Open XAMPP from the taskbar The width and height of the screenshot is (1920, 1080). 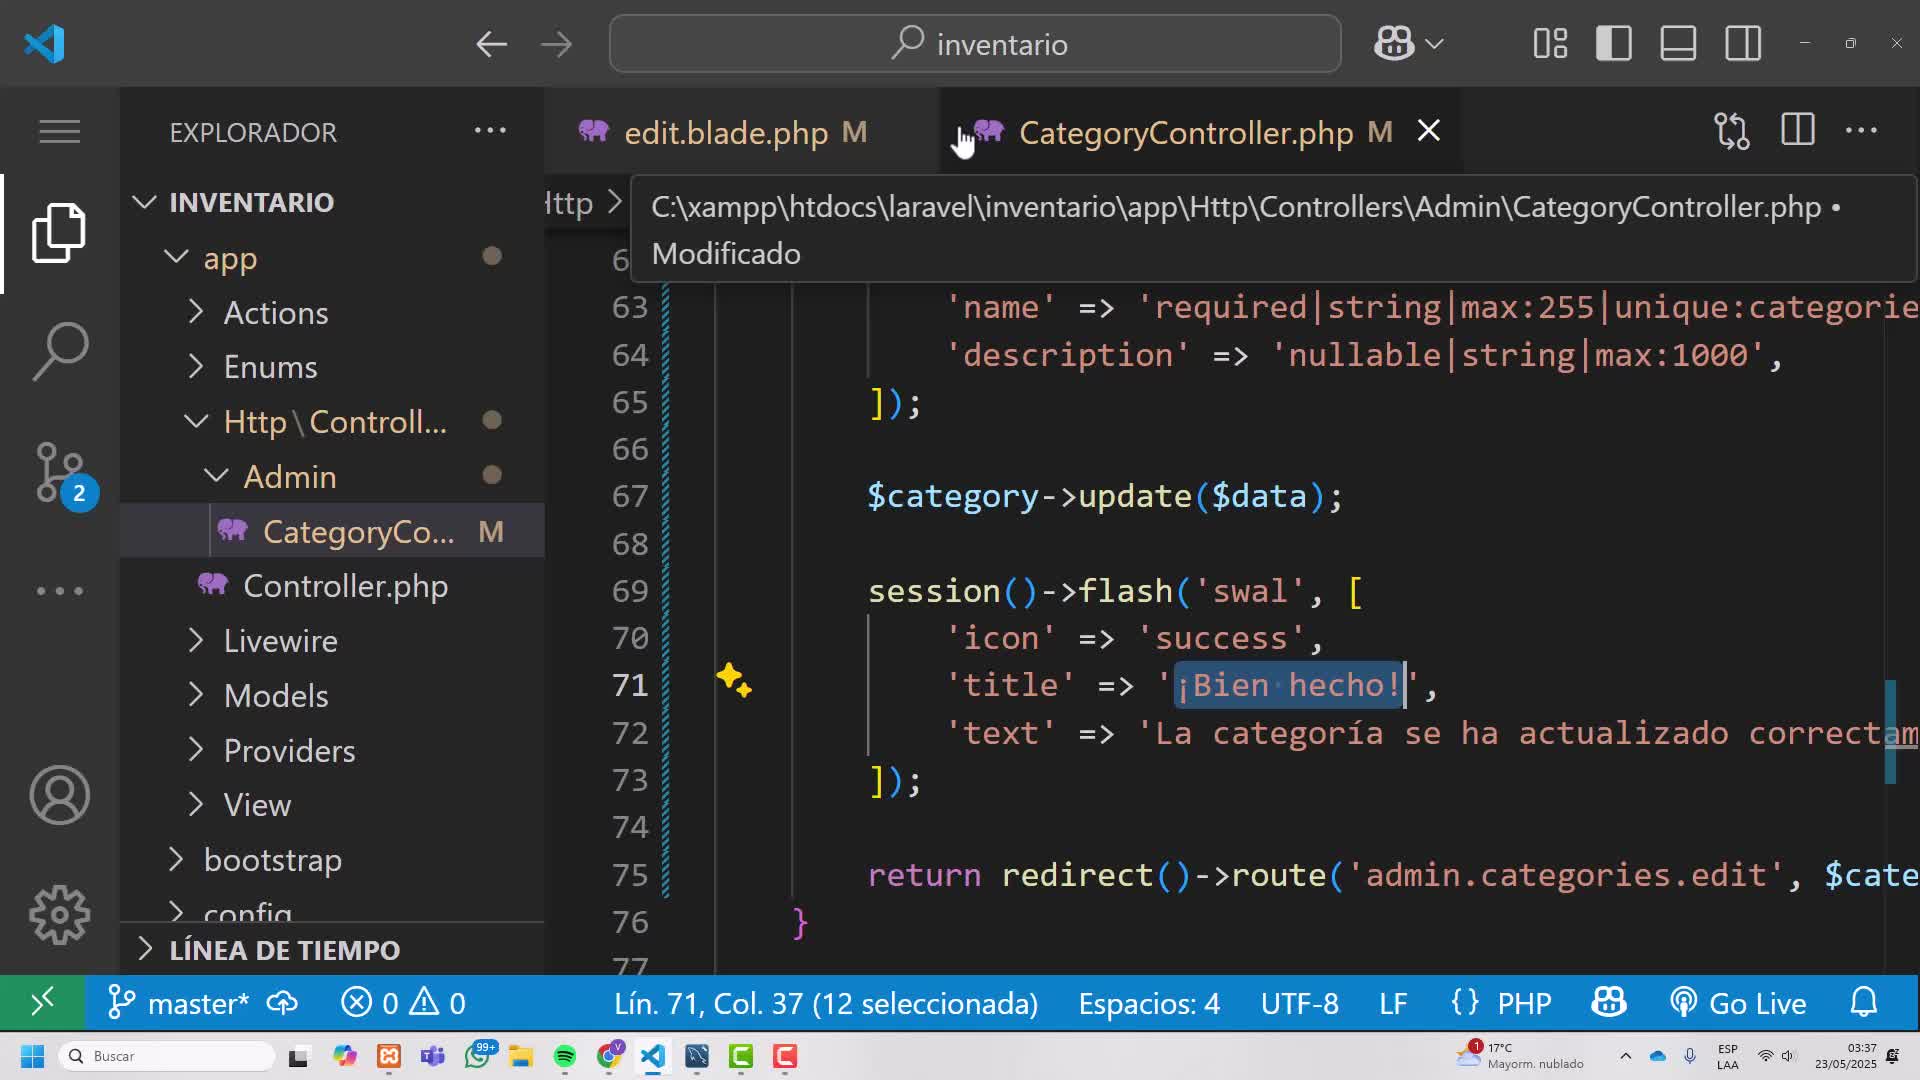(389, 1056)
